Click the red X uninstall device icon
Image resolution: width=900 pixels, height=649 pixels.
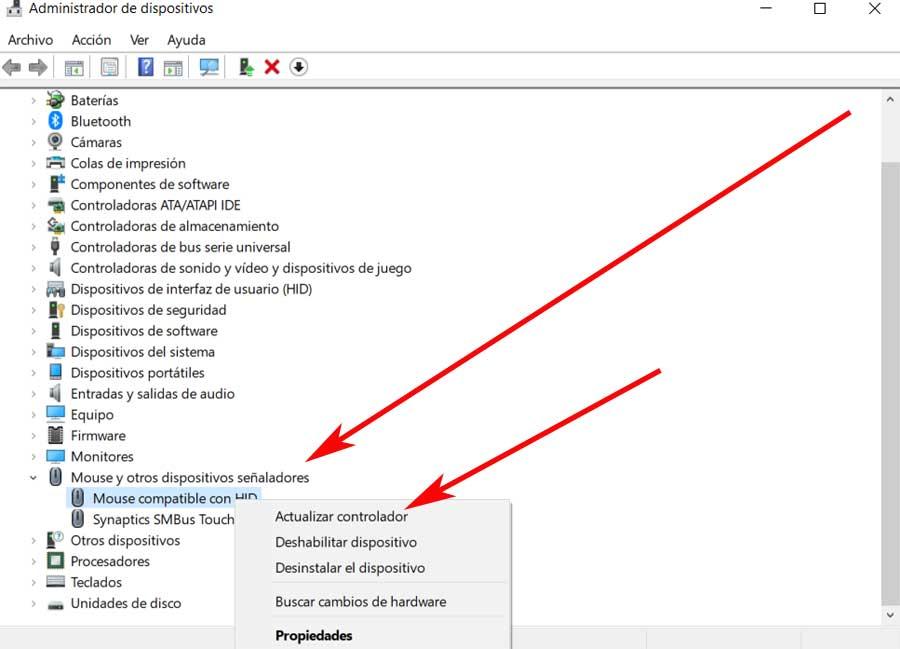tap(271, 67)
